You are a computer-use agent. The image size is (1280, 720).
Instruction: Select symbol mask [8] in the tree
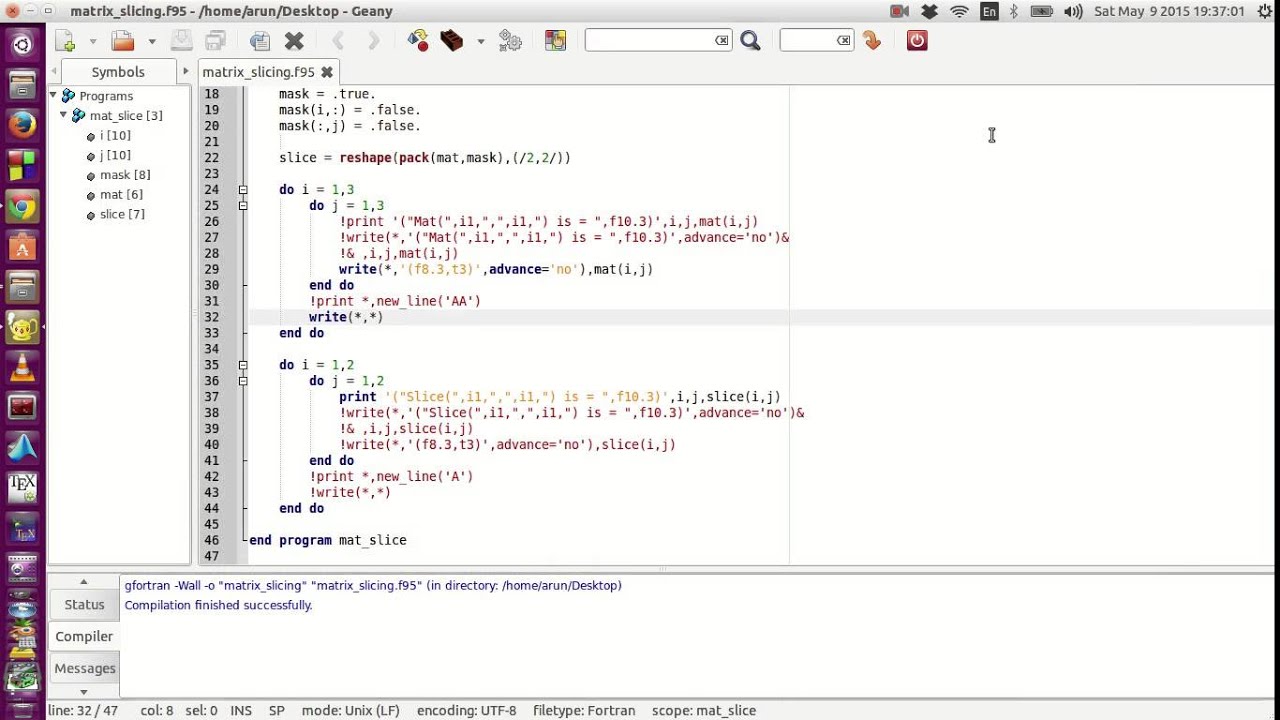coord(125,175)
